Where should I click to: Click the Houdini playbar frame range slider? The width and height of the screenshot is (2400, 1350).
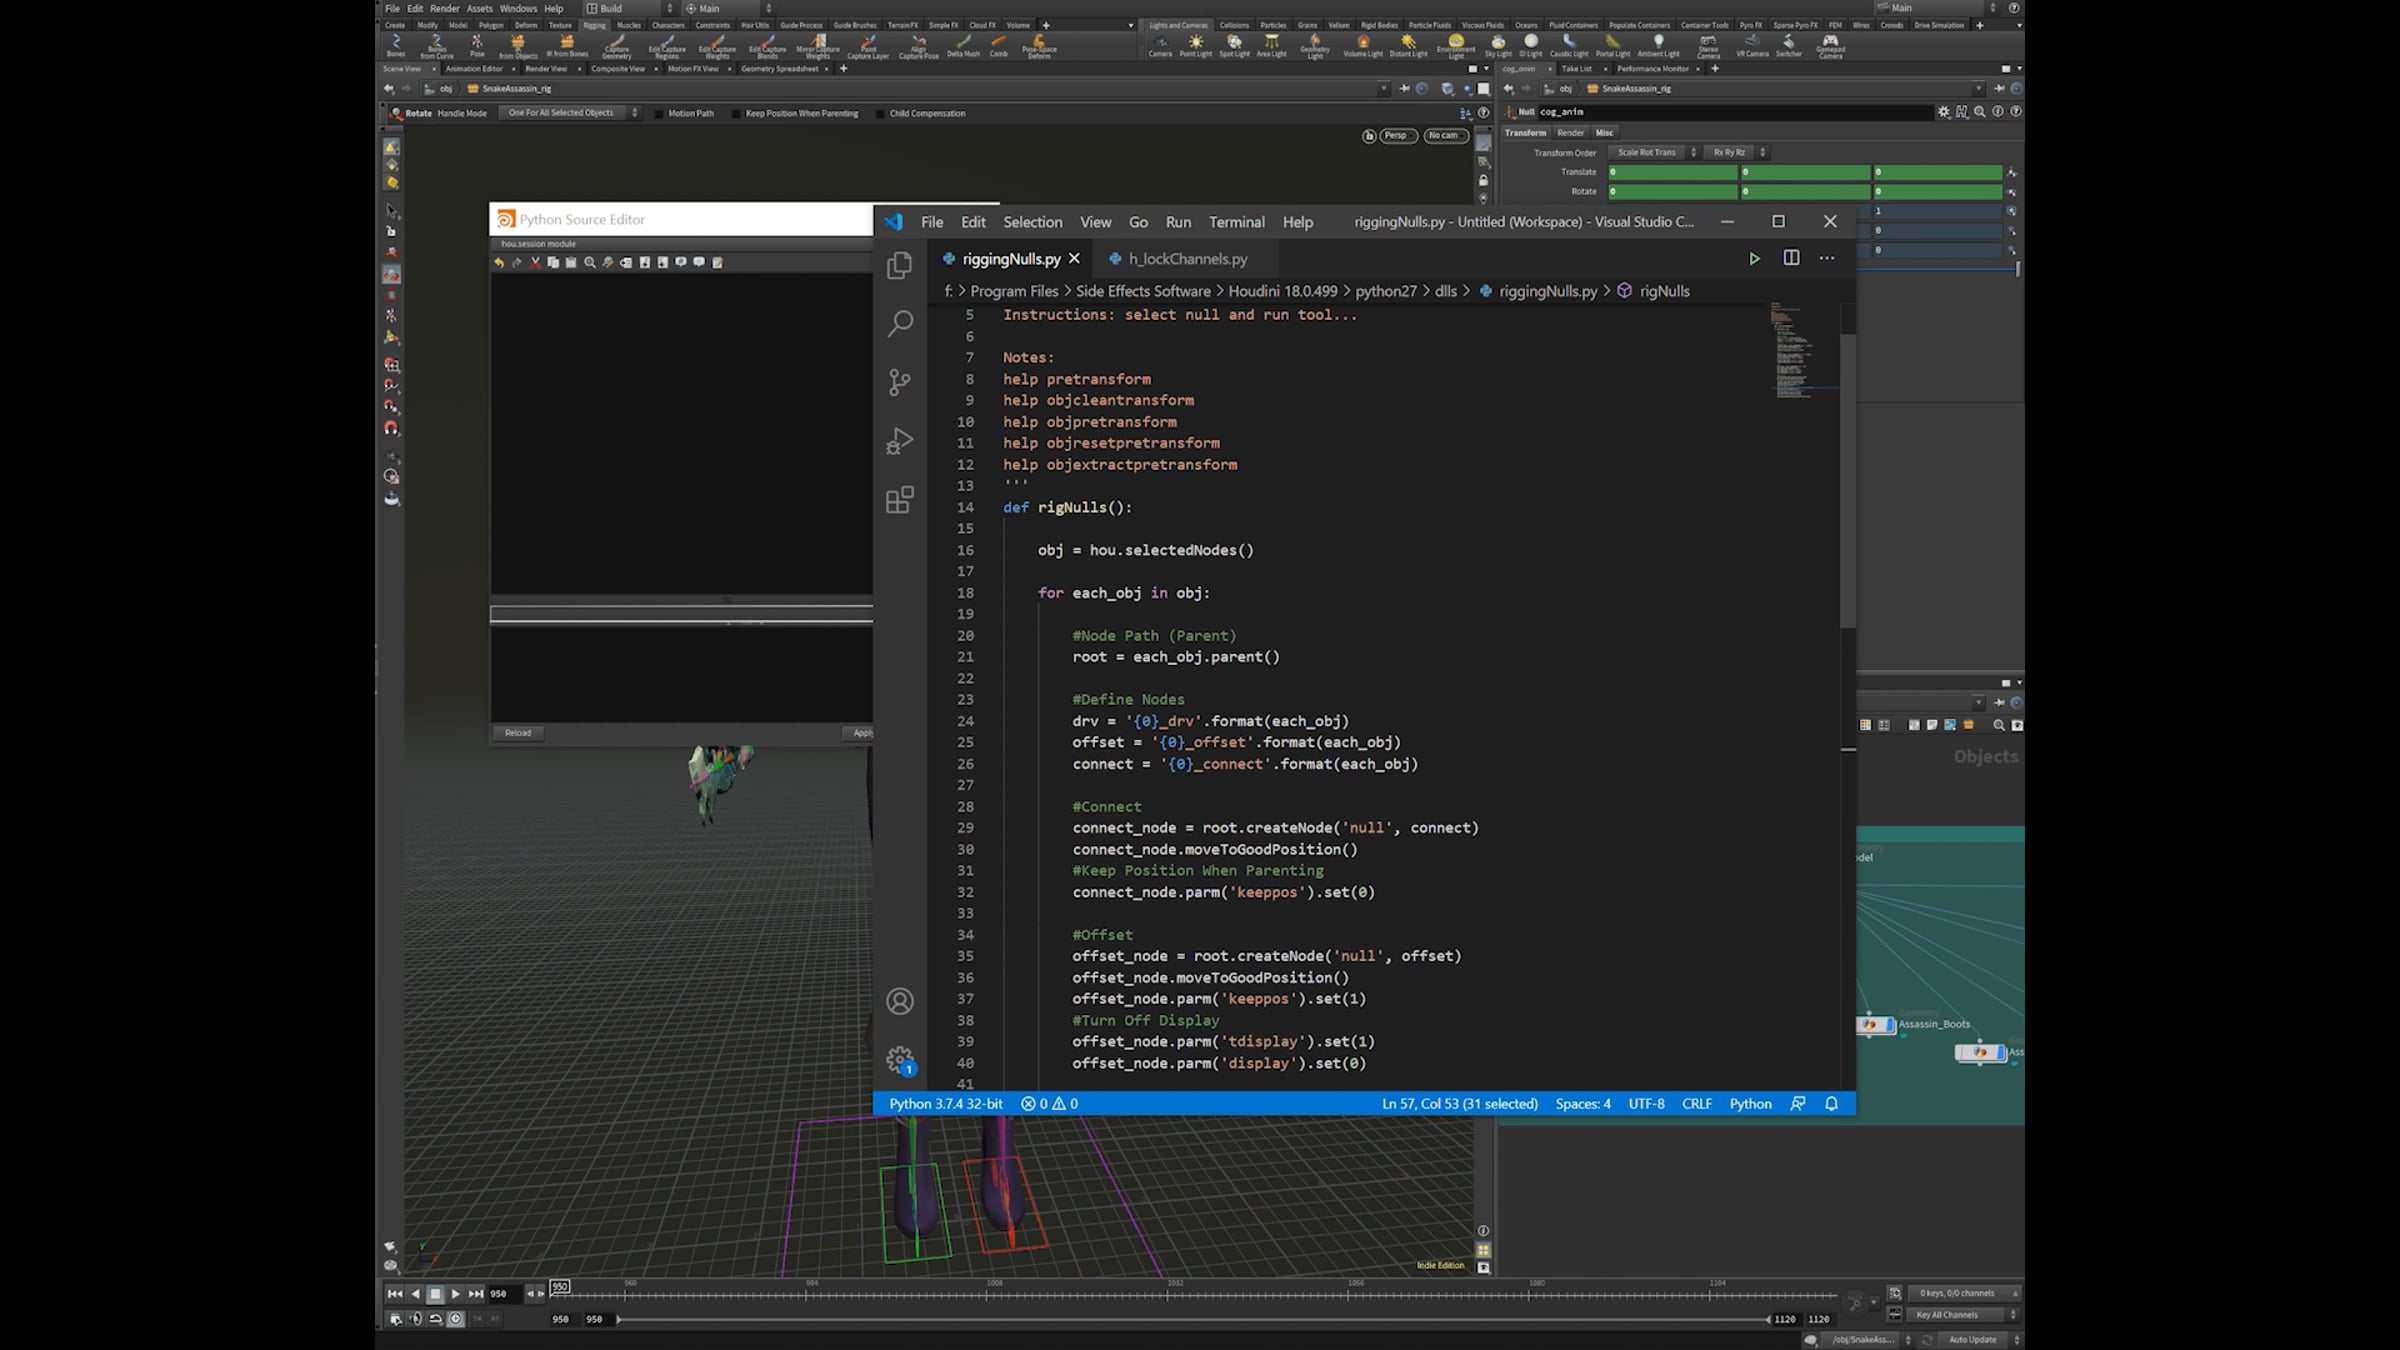click(1193, 1319)
